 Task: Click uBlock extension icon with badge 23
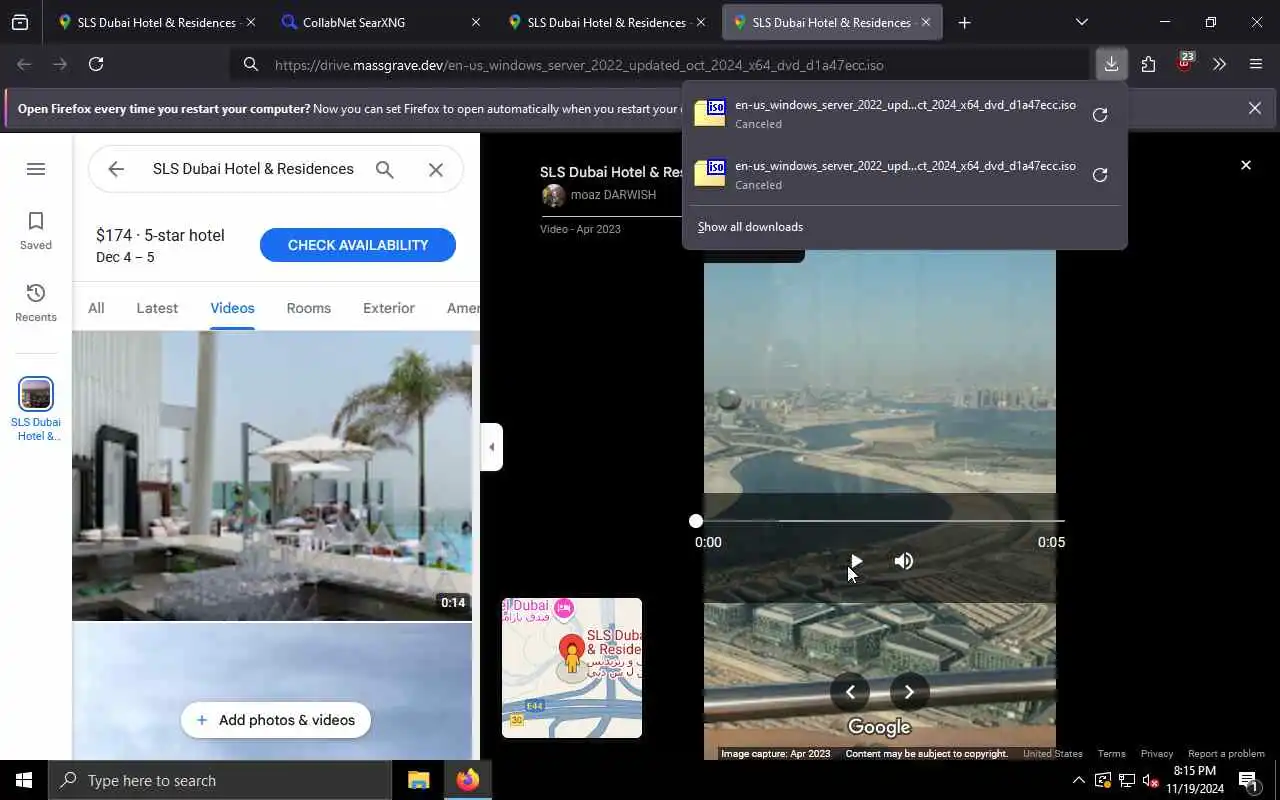click(x=1185, y=64)
